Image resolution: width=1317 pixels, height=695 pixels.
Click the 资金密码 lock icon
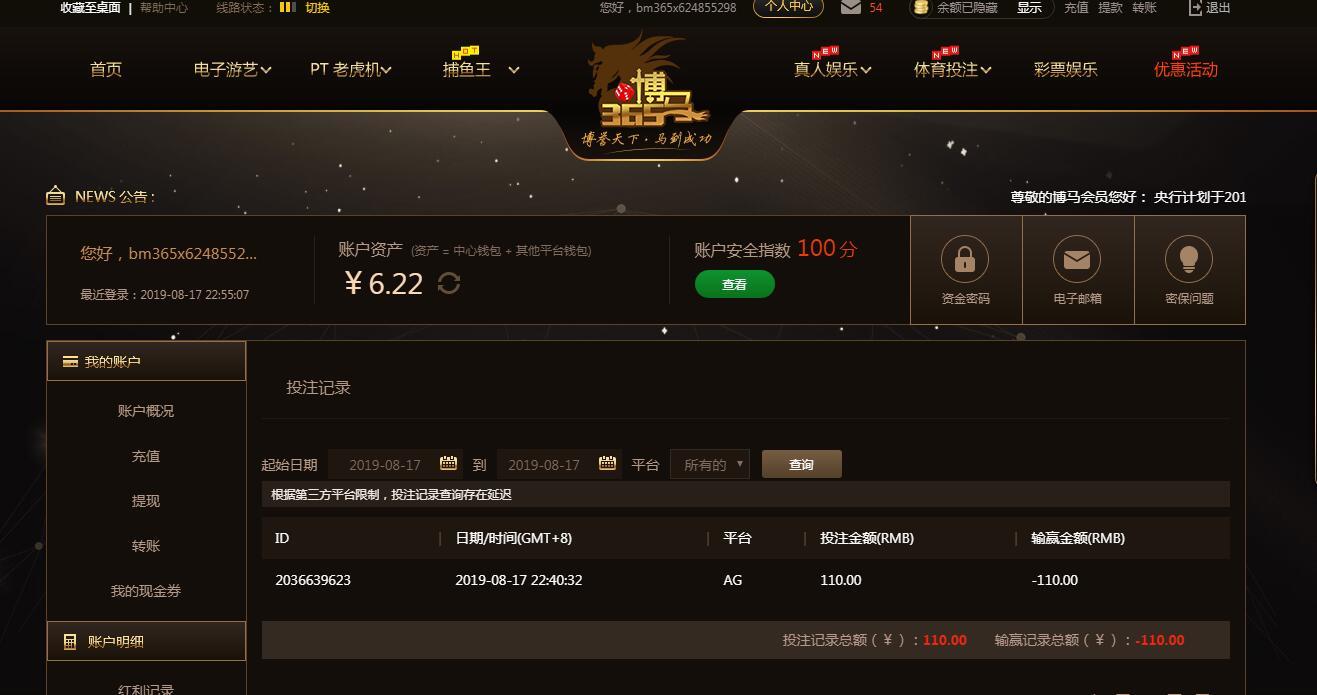pyautogui.click(x=965, y=260)
